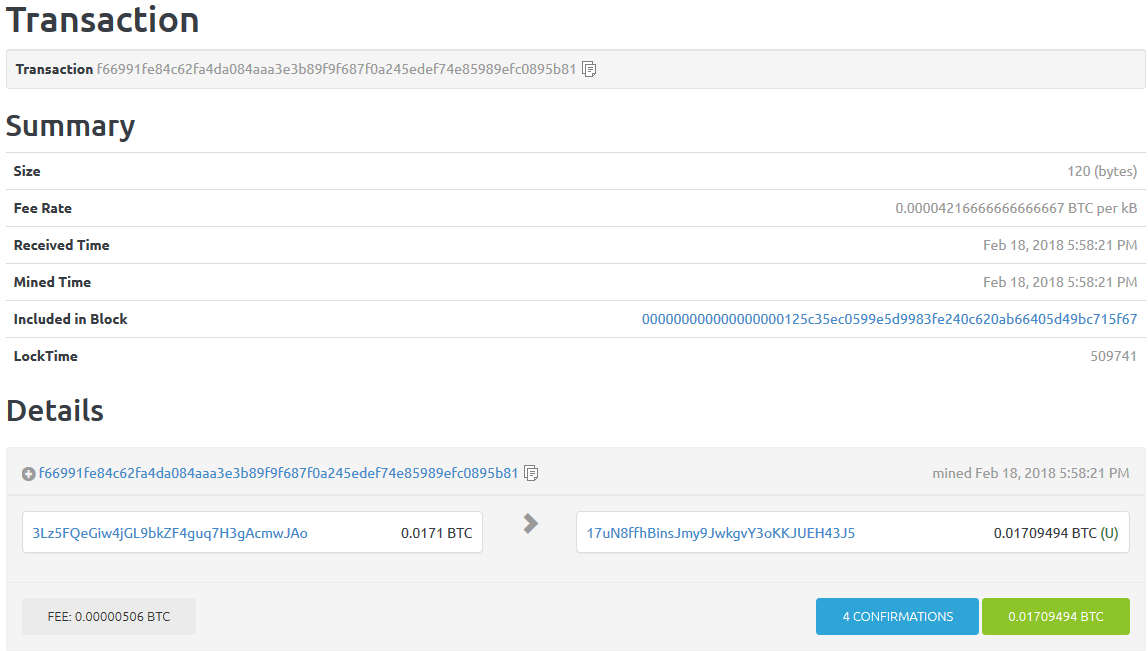Click the Size row label
The height and width of the screenshot is (651, 1148).
point(27,171)
